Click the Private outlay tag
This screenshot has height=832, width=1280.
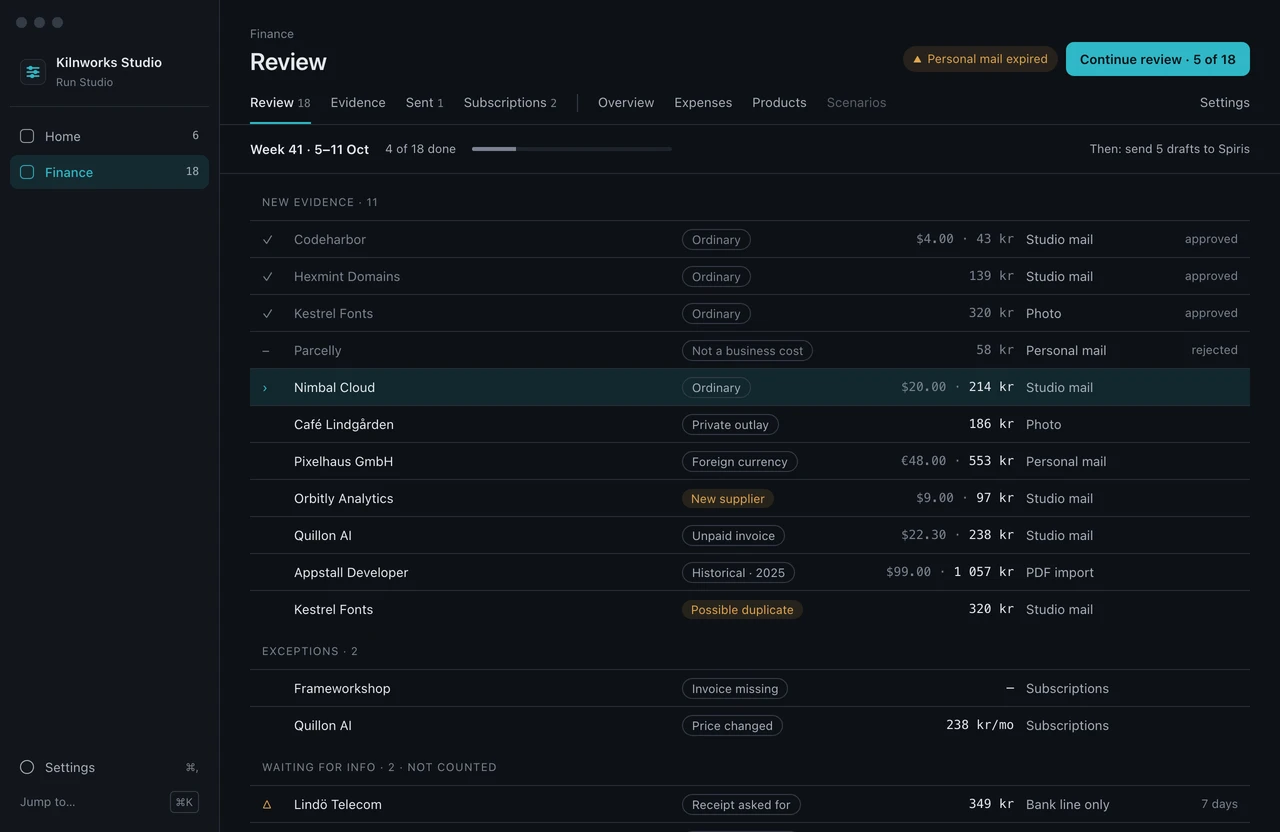coord(730,425)
